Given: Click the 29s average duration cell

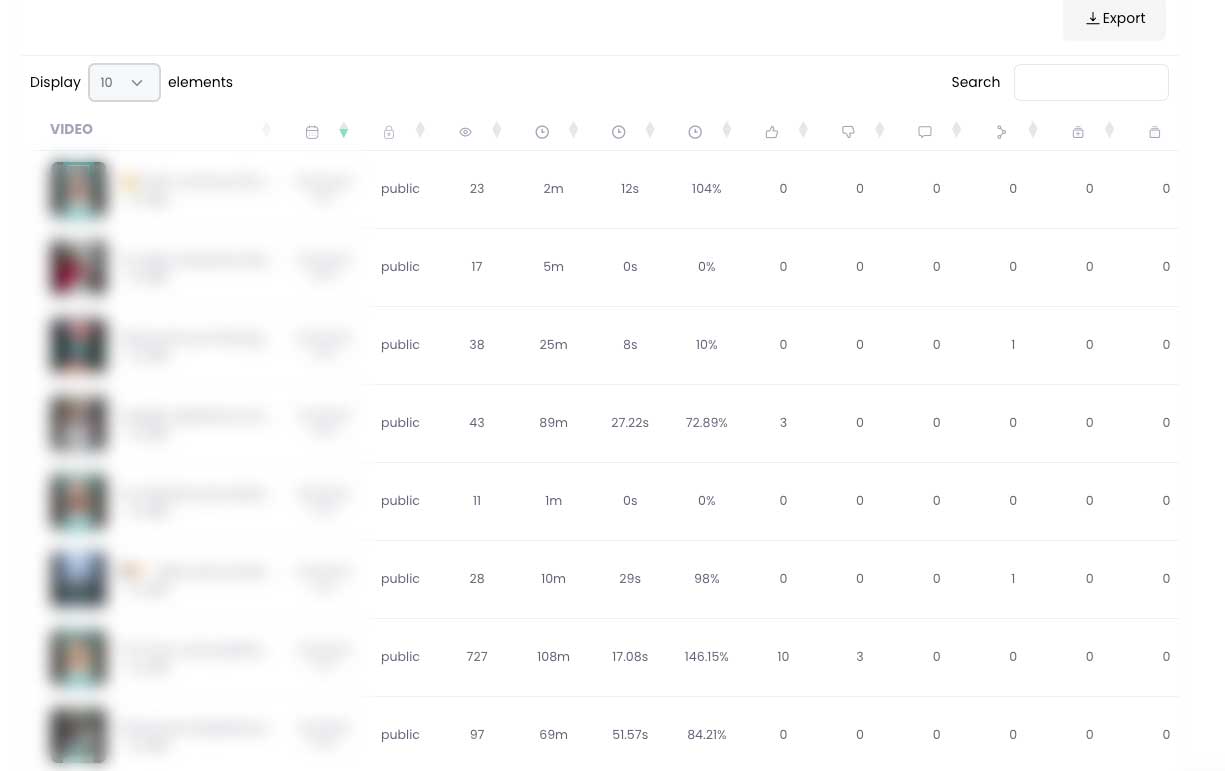Looking at the screenshot, I should pos(630,579).
